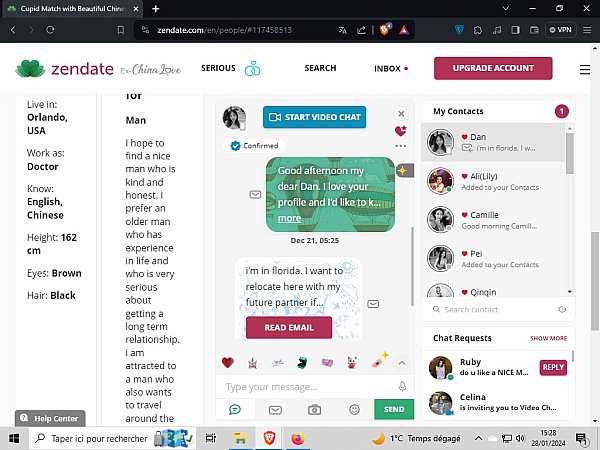Send the purple sofa sticker
This screenshot has width=600, height=450.
327,362
